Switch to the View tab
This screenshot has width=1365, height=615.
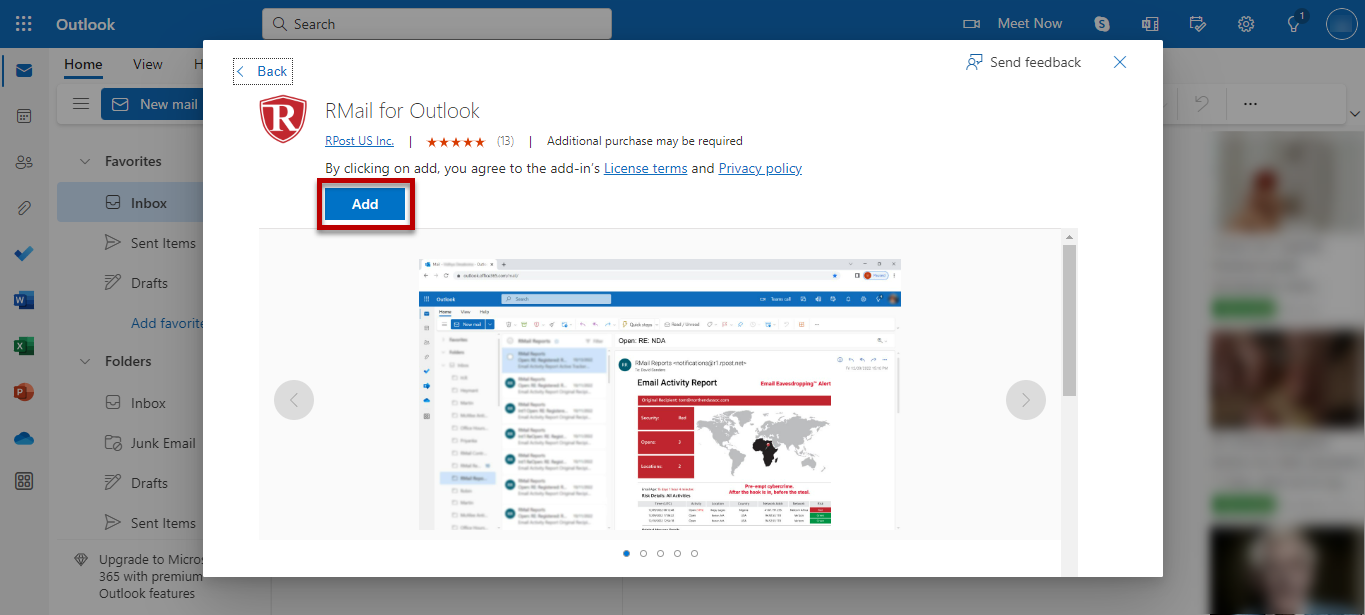(147, 63)
